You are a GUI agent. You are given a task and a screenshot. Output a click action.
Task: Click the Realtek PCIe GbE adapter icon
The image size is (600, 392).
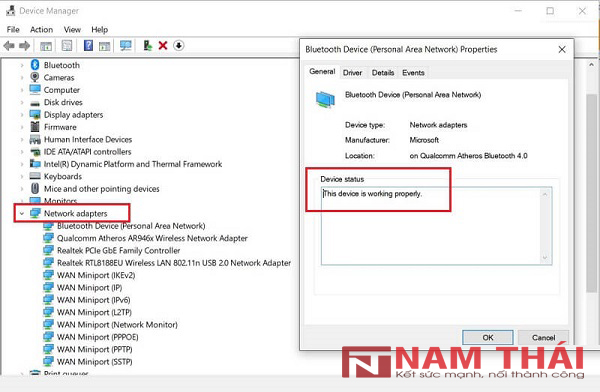tap(48, 250)
